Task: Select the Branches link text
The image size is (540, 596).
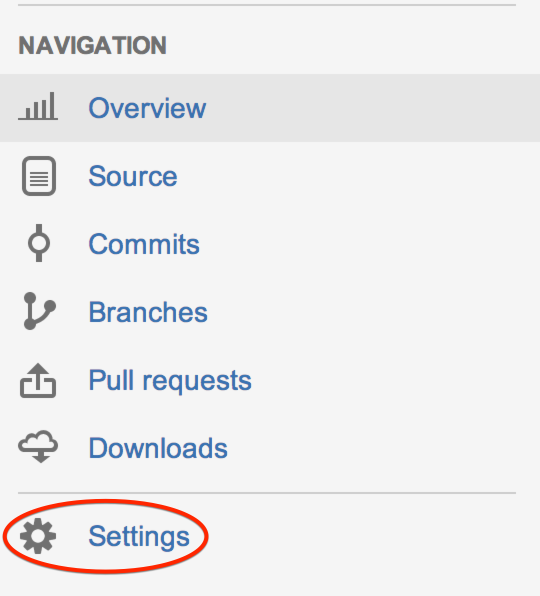Action: [x=148, y=312]
